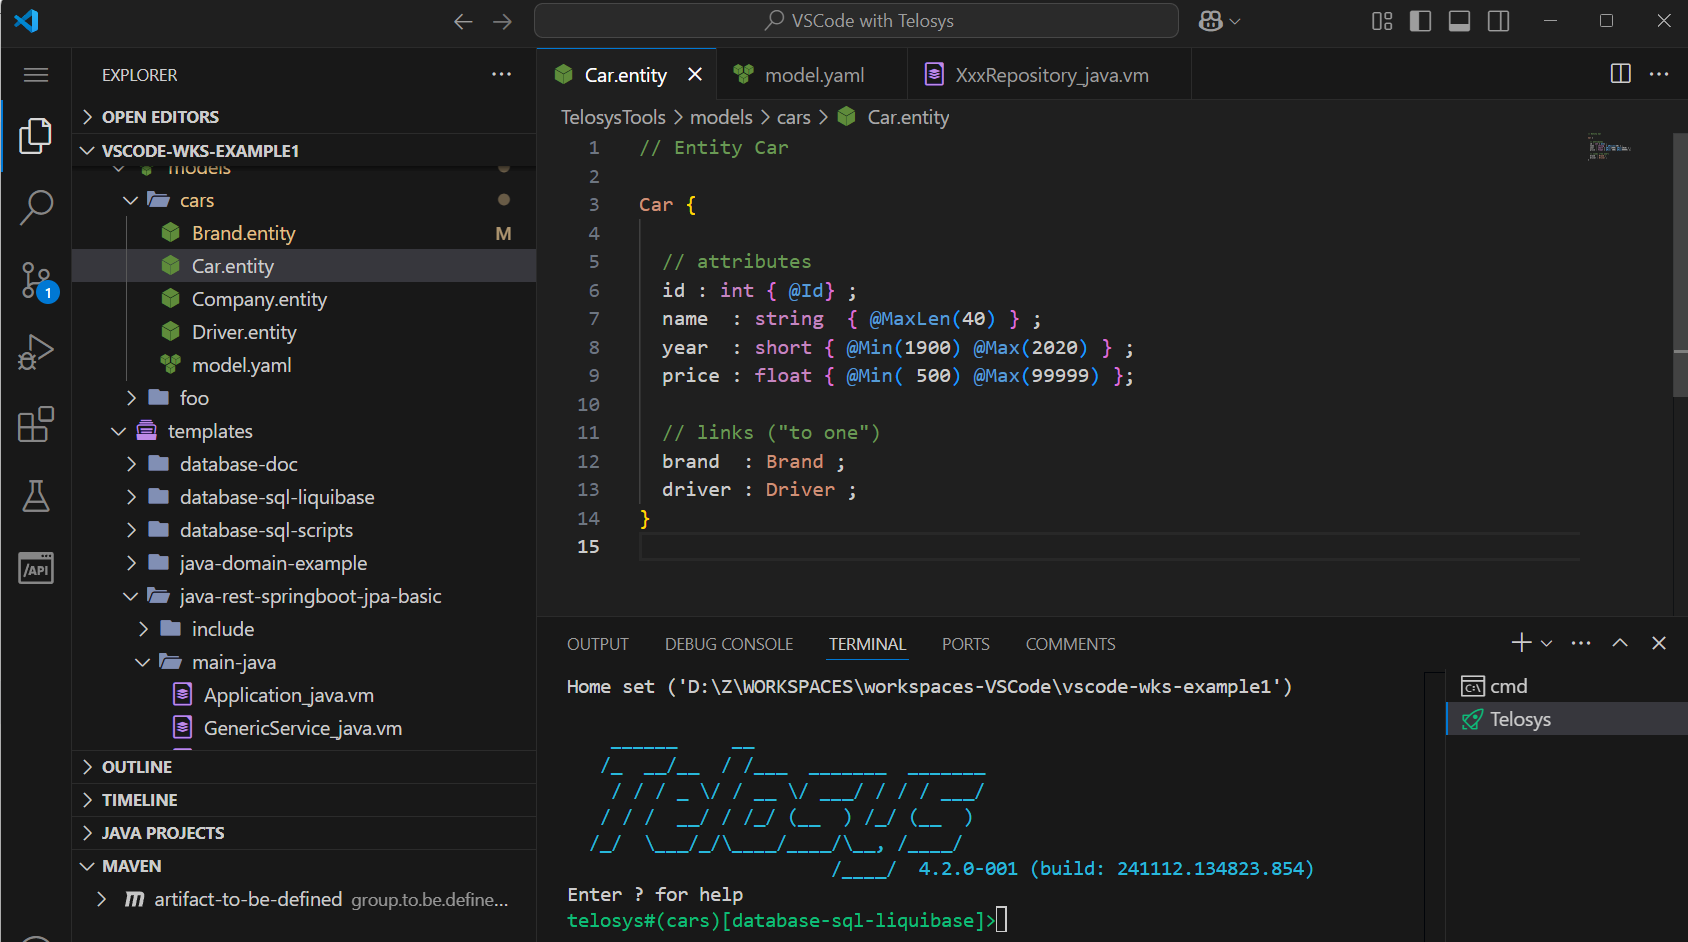Image resolution: width=1688 pixels, height=942 pixels.
Task: Open the Search view in activity bar
Action: pos(36,208)
